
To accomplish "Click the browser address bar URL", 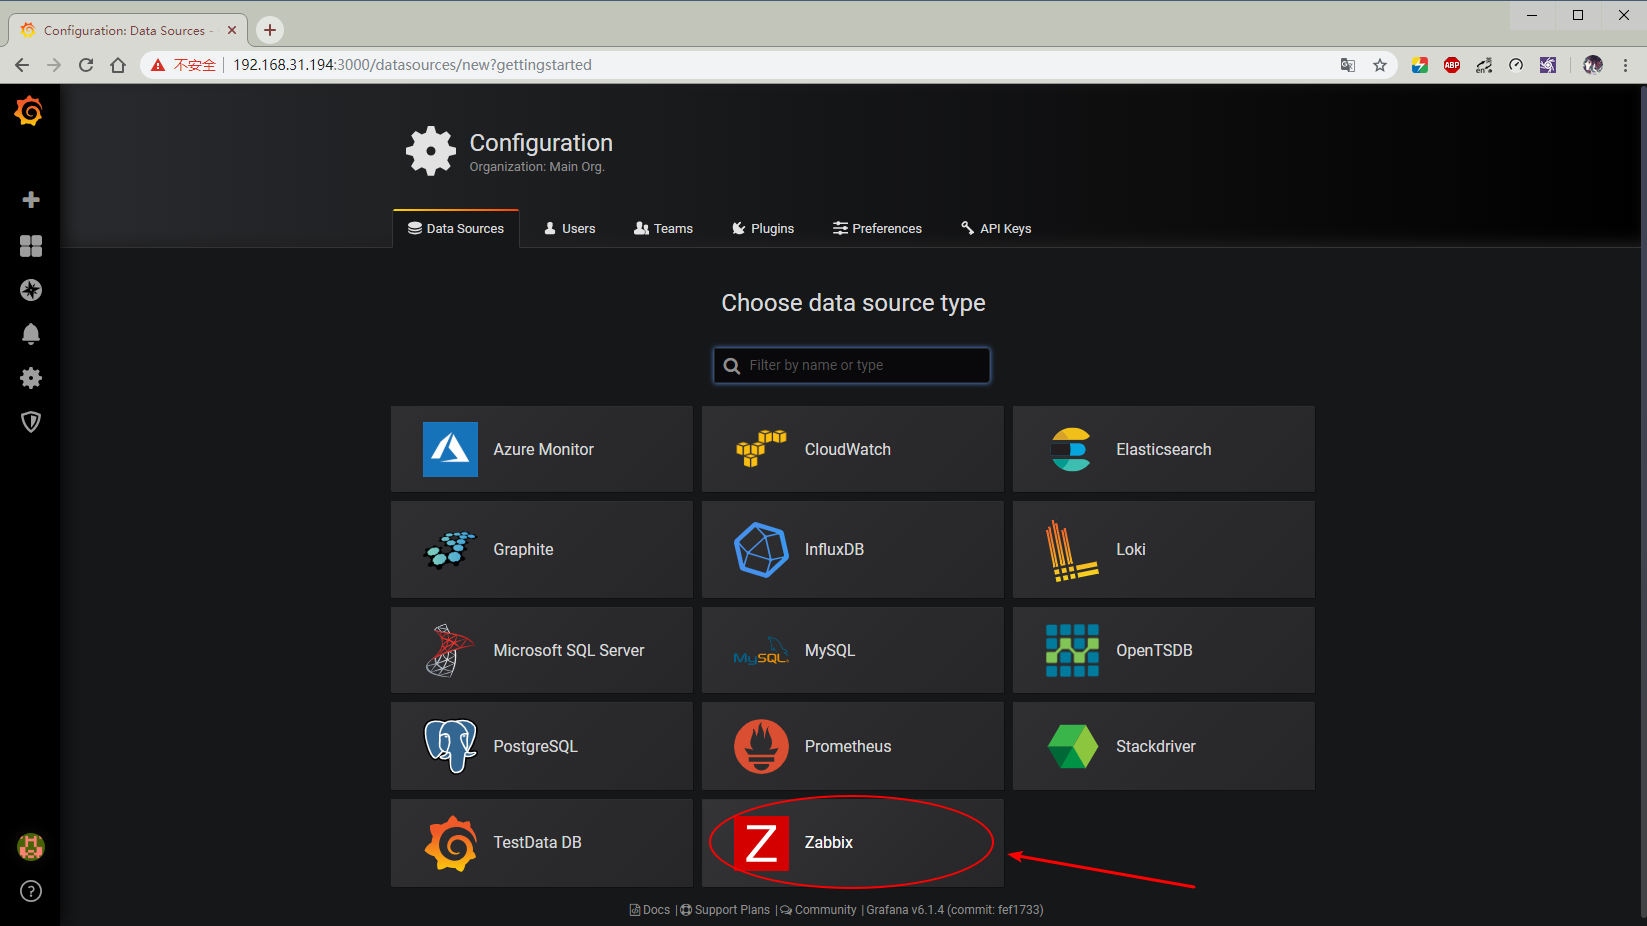I will pos(412,65).
